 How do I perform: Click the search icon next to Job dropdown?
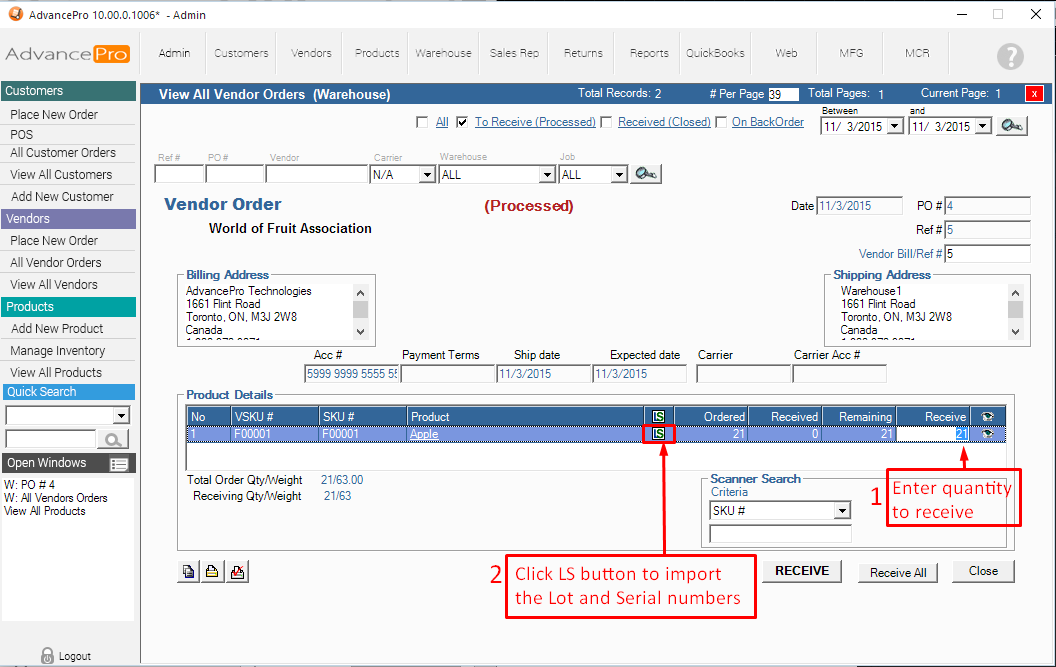pyautogui.click(x=645, y=174)
